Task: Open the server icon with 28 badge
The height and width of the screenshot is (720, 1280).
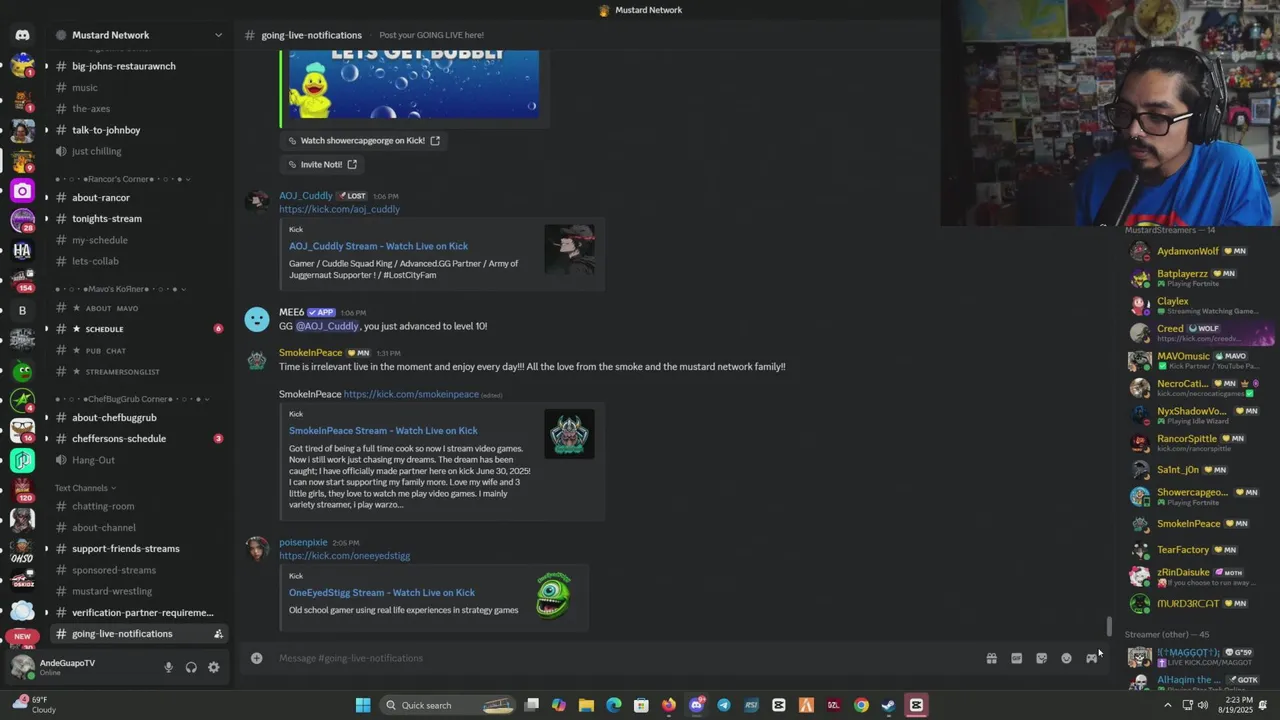Action: pyautogui.click(x=22, y=221)
